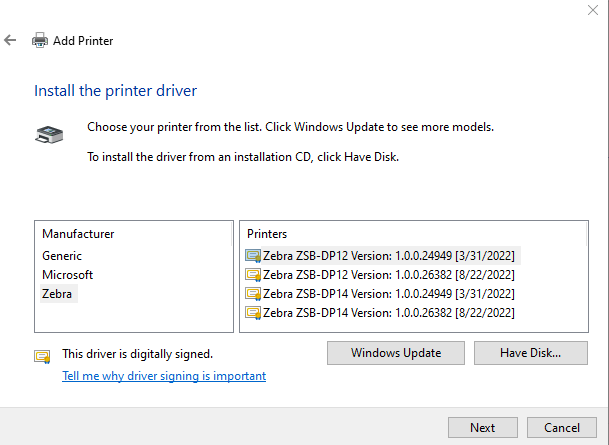Open 'Tell me why driver signing is important'
The image size is (609, 445).
point(164,376)
